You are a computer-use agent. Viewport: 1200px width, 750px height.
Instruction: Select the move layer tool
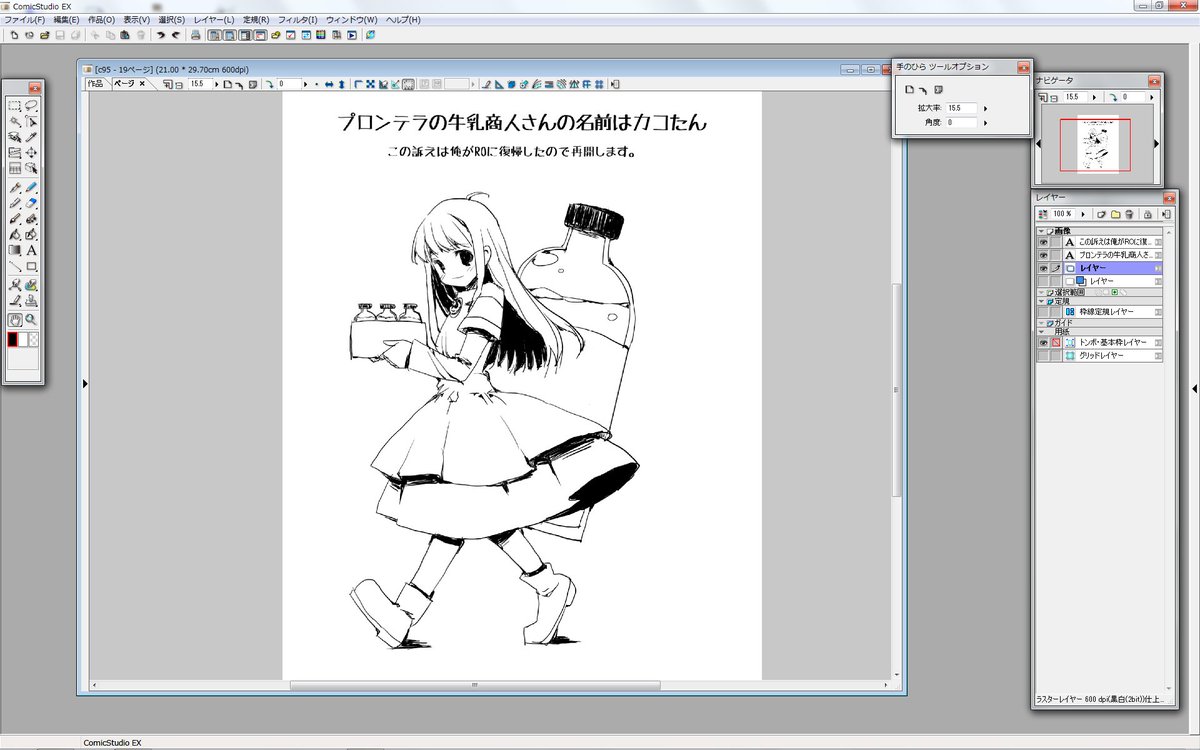click(31, 153)
